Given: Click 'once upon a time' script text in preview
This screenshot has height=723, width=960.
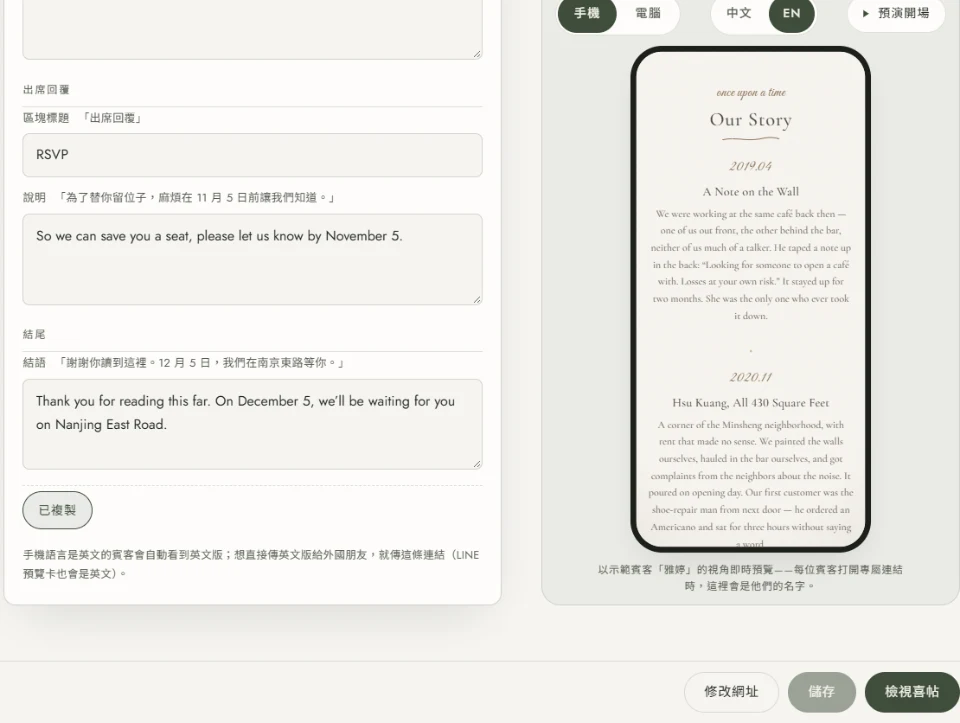Looking at the screenshot, I should pos(751,92).
